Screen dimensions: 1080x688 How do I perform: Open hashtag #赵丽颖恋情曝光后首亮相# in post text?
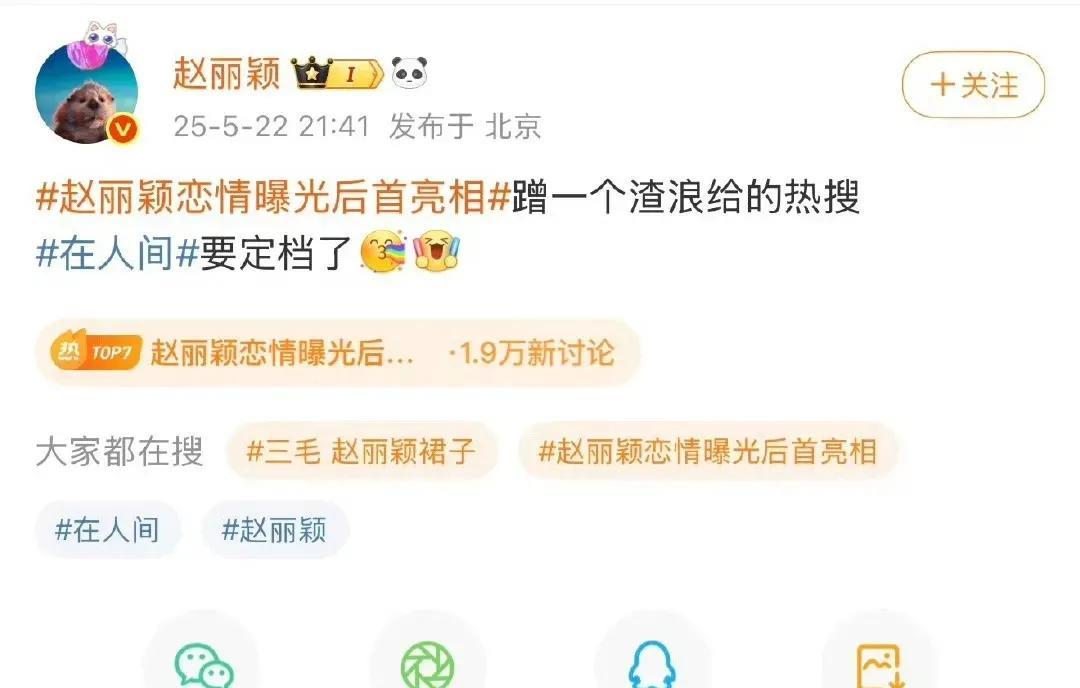[273, 196]
